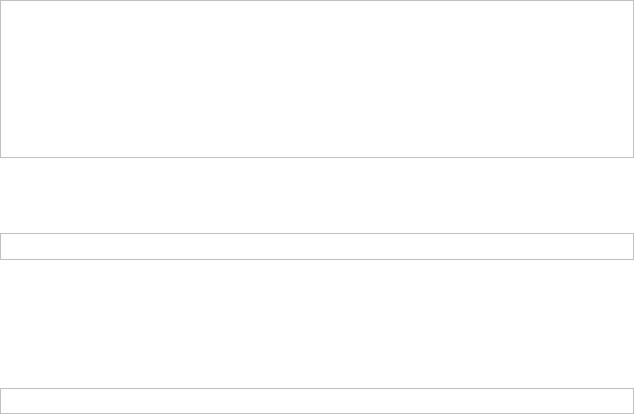Click inside the large empty text area
Viewport: 634px width, 414px height.
[x=317, y=79]
